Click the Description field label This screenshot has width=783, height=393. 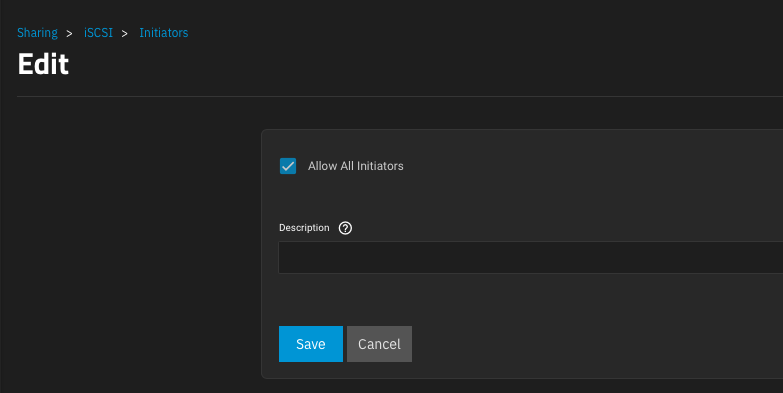304,228
